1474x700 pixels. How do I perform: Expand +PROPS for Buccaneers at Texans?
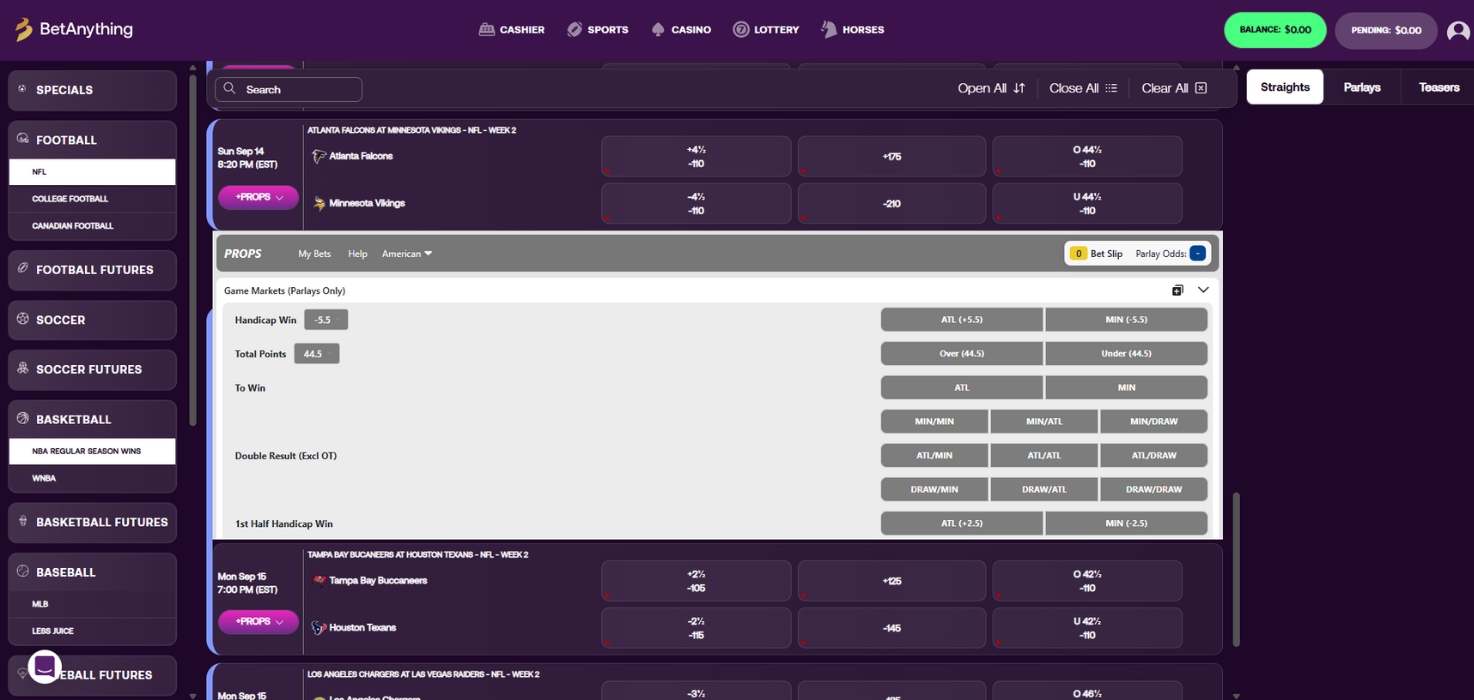[x=258, y=621]
